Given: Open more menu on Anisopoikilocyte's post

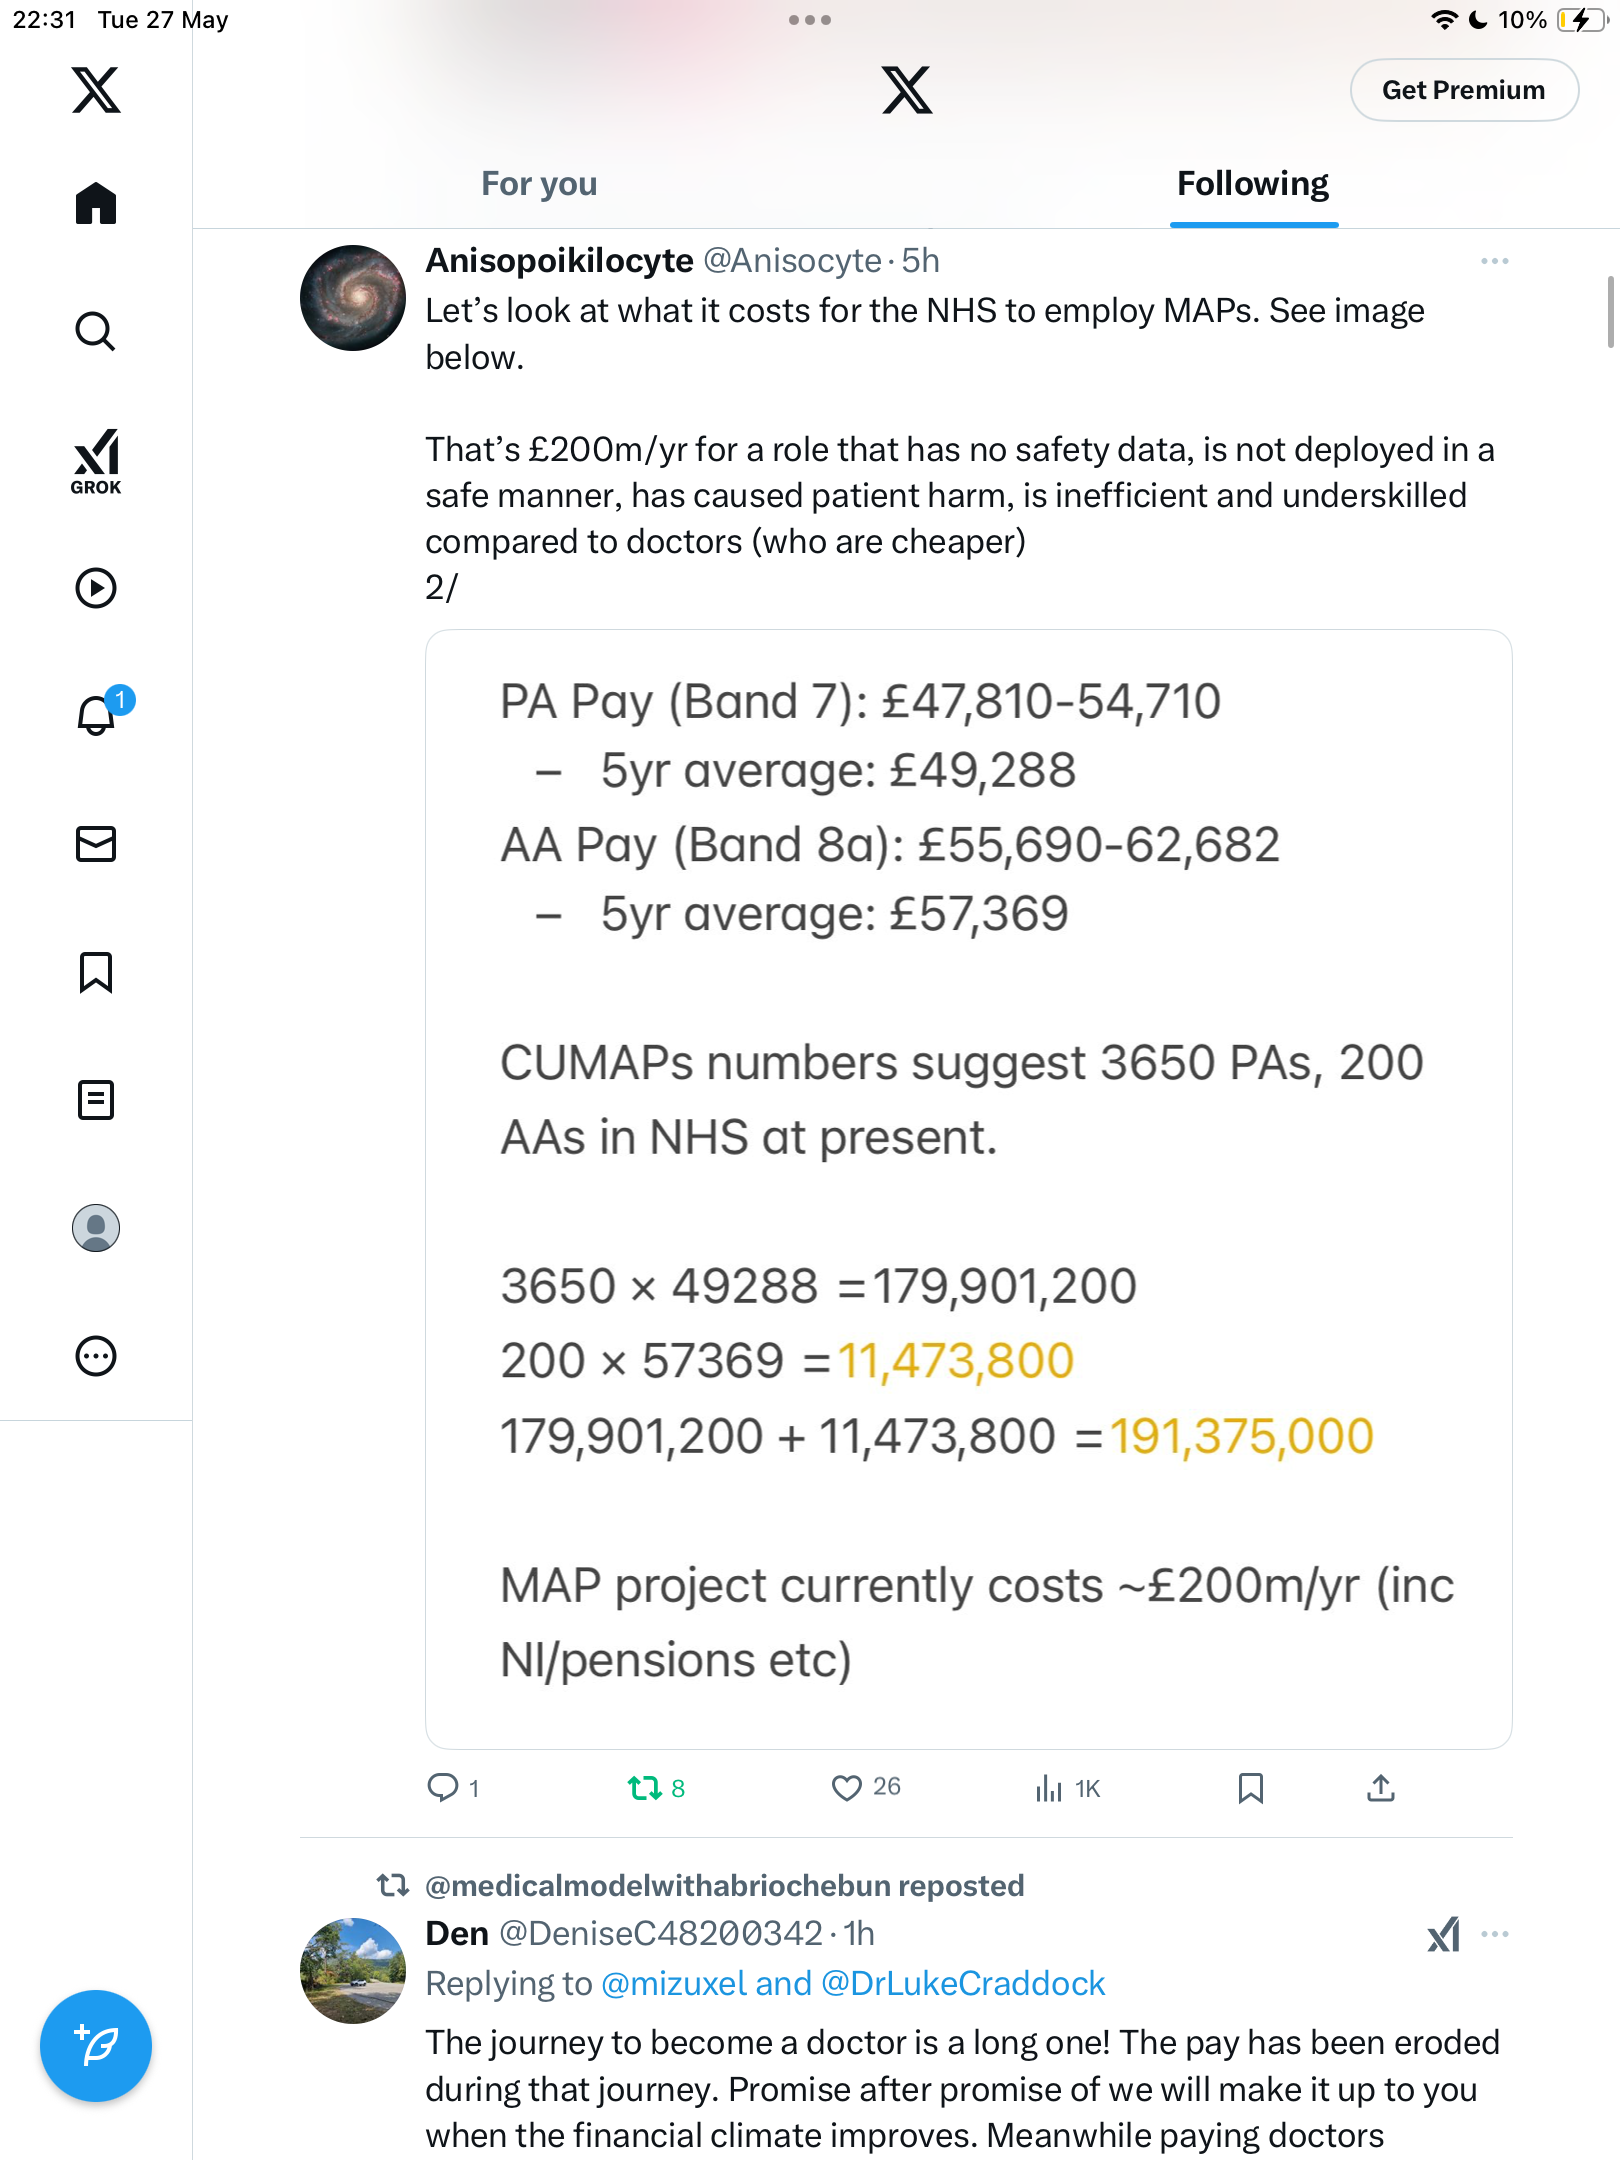Looking at the screenshot, I should coord(1495,261).
